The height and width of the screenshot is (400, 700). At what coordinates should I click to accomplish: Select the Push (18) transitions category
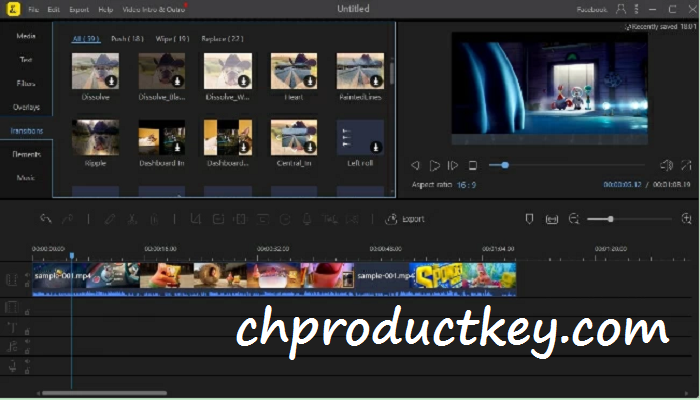pos(127,39)
